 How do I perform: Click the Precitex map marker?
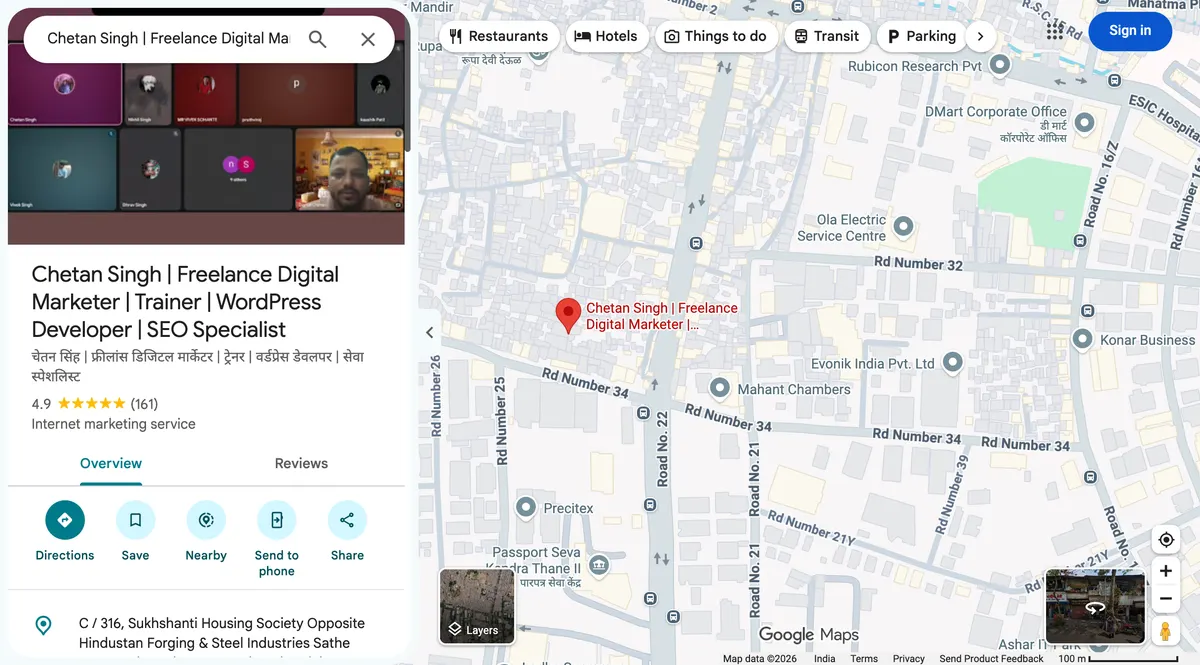click(526, 508)
